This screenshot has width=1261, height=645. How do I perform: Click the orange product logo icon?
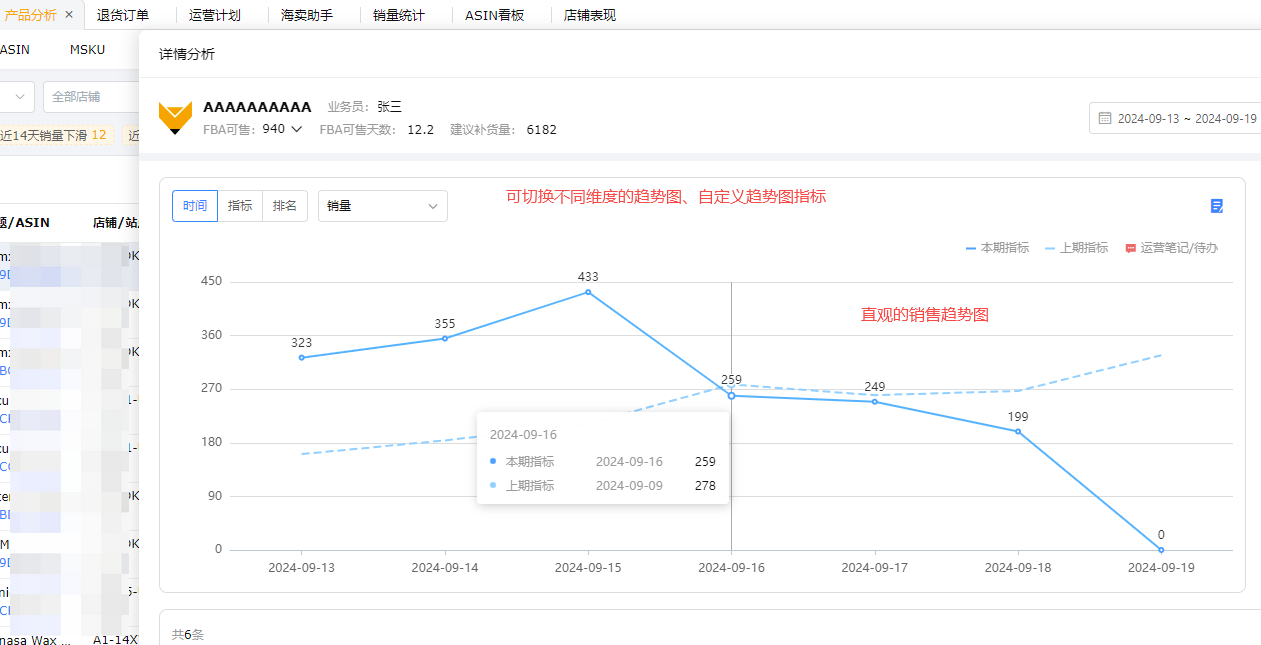[176, 117]
